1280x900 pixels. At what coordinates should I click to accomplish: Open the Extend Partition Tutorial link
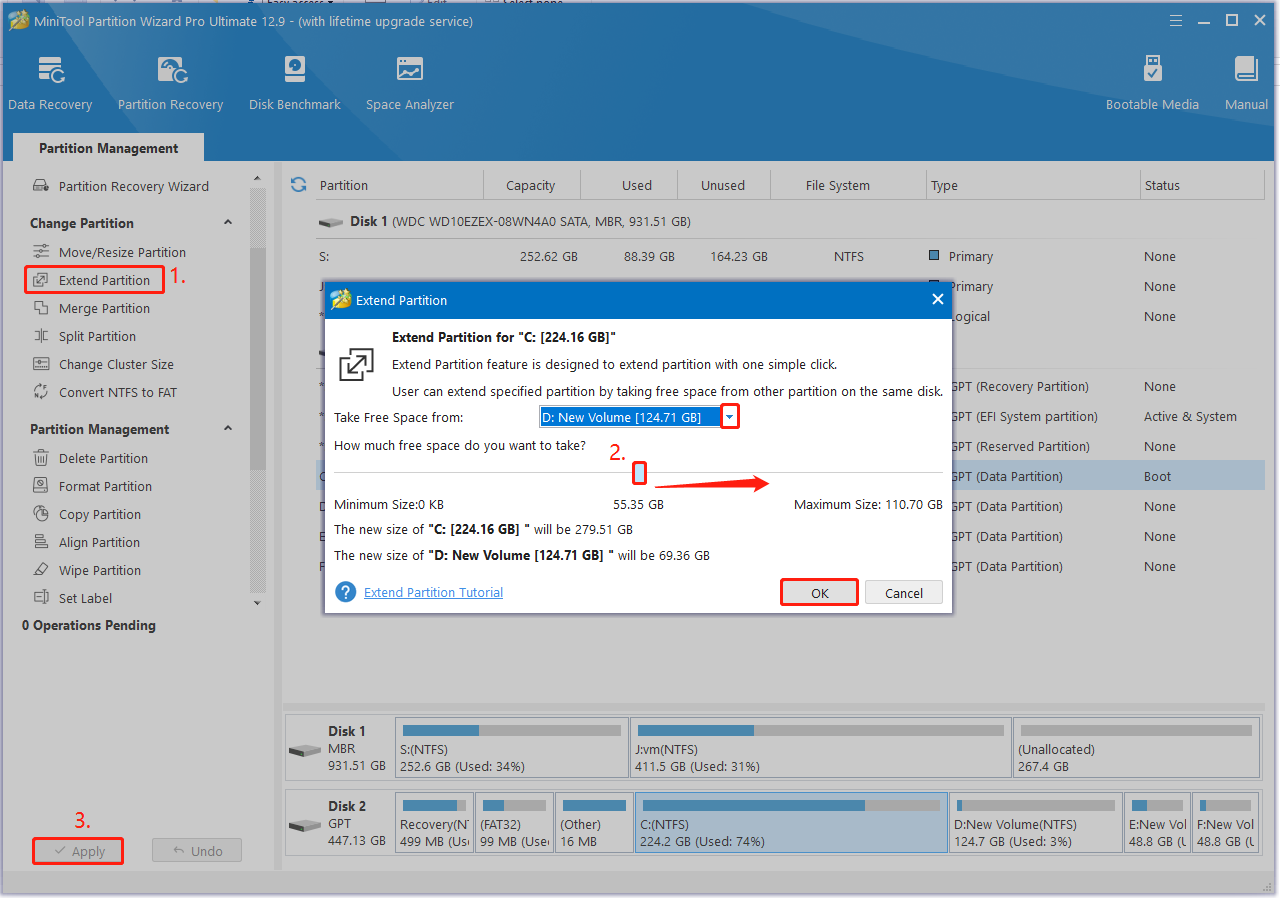click(x=433, y=592)
